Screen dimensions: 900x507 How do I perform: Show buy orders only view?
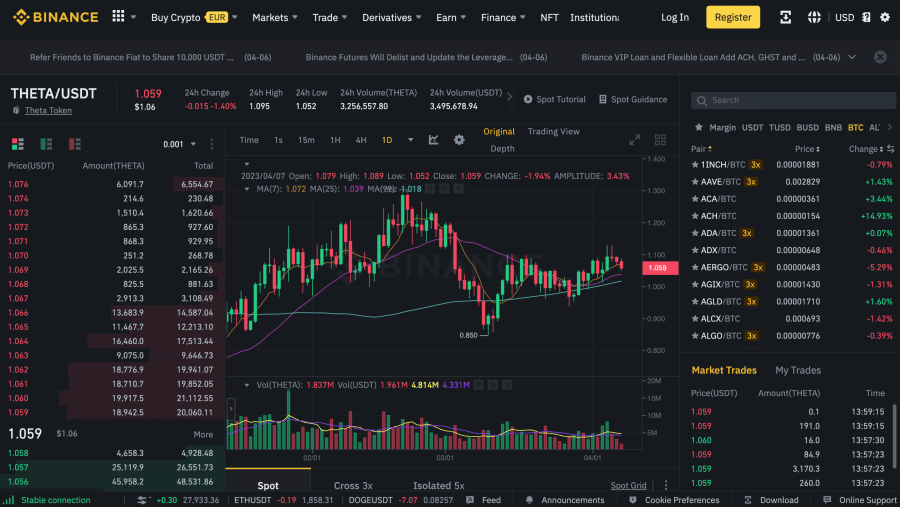(x=46, y=144)
